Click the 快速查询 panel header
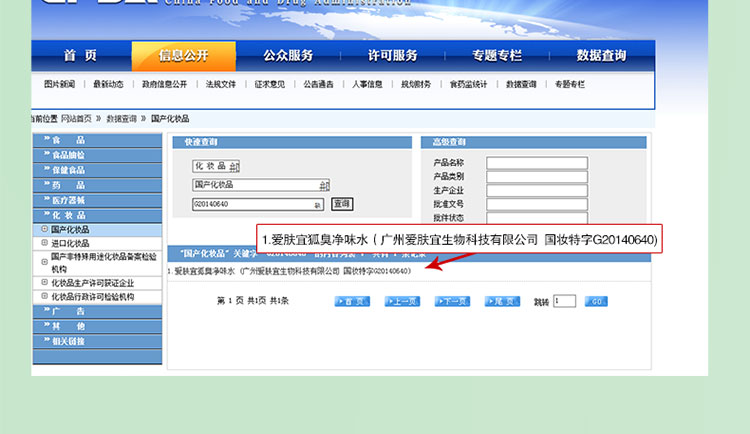750x434 pixels. point(292,142)
